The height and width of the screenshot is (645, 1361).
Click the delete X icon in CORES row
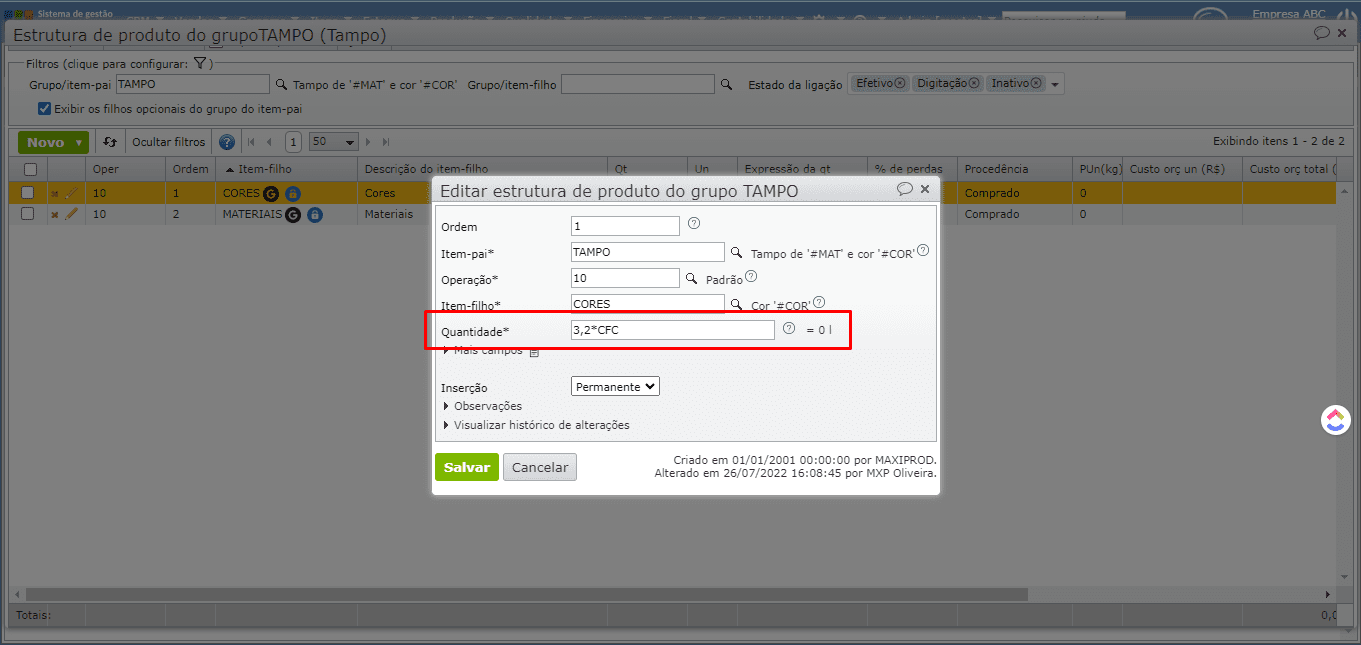pyautogui.click(x=55, y=193)
